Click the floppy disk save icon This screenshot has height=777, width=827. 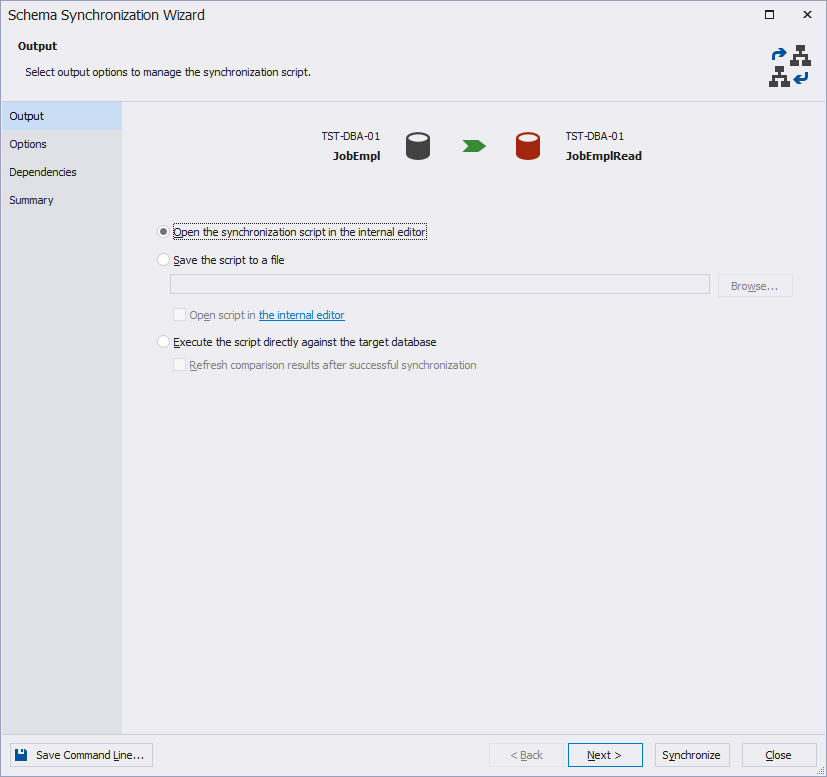[21, 755]
